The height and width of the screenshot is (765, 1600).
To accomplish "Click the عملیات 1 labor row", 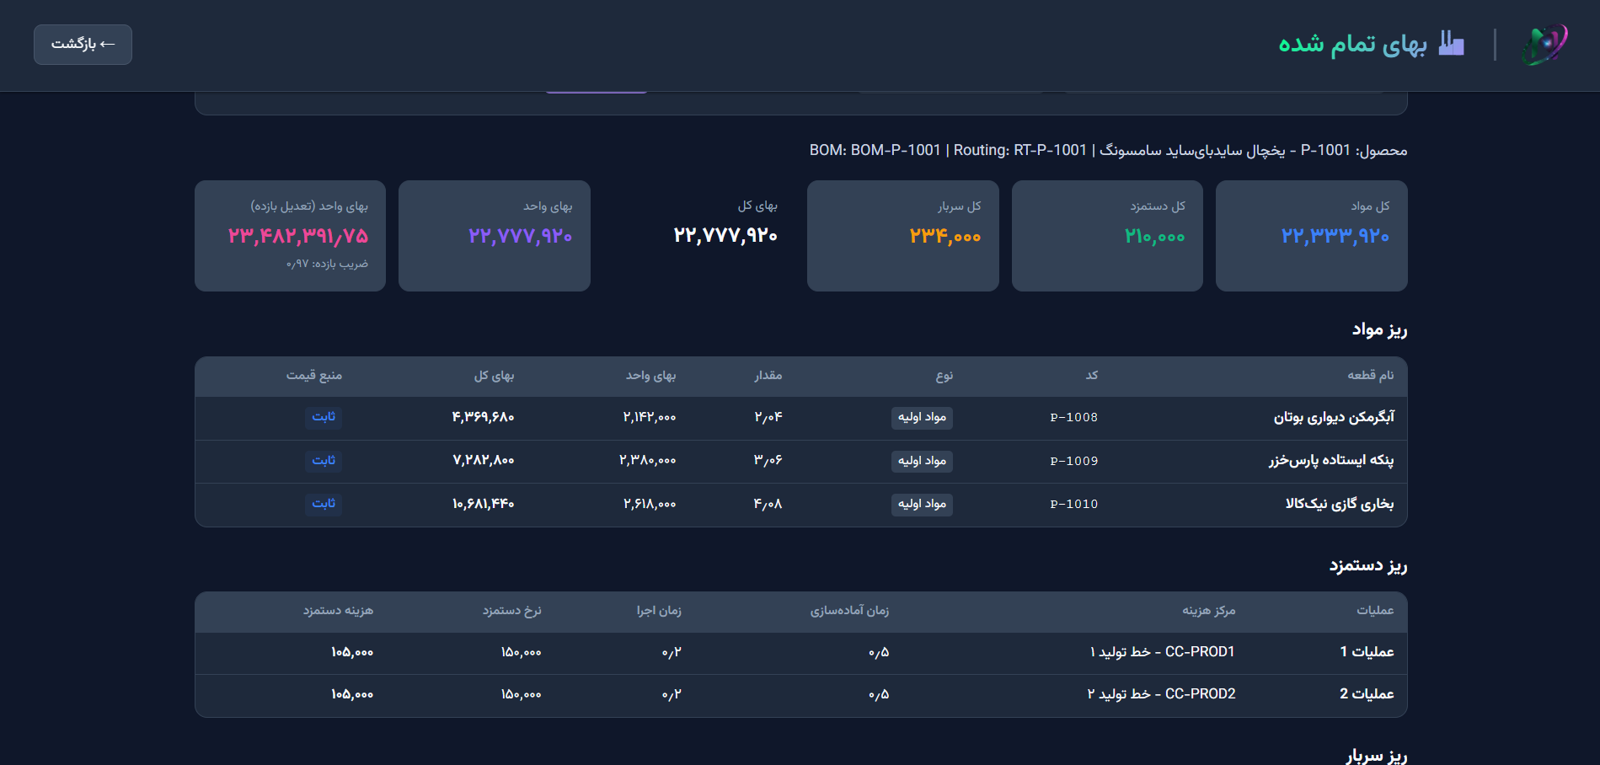I will coord(801,652).
